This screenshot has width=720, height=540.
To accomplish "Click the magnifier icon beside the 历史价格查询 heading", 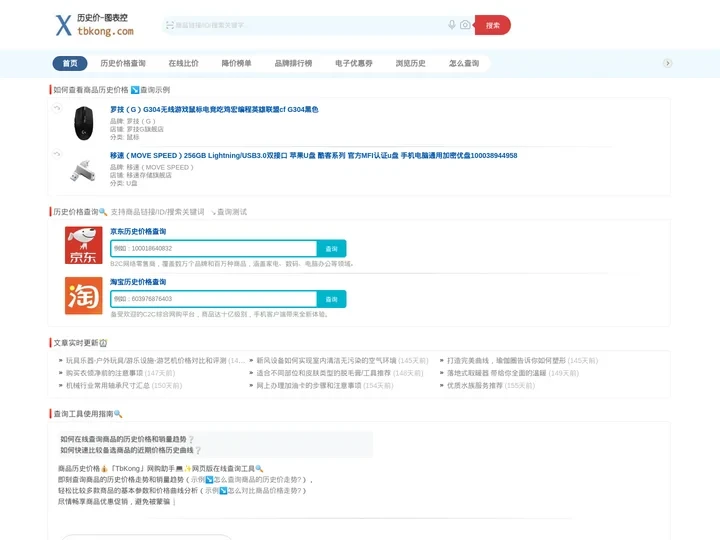I will pyautogui.click(x=103, y=212).
